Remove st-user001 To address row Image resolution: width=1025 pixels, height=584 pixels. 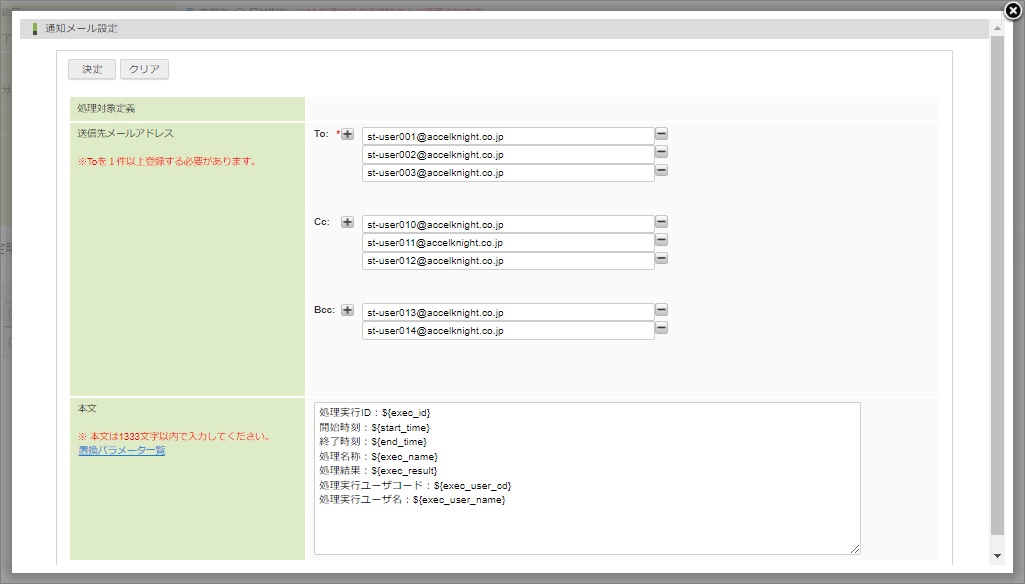point(661,134)
